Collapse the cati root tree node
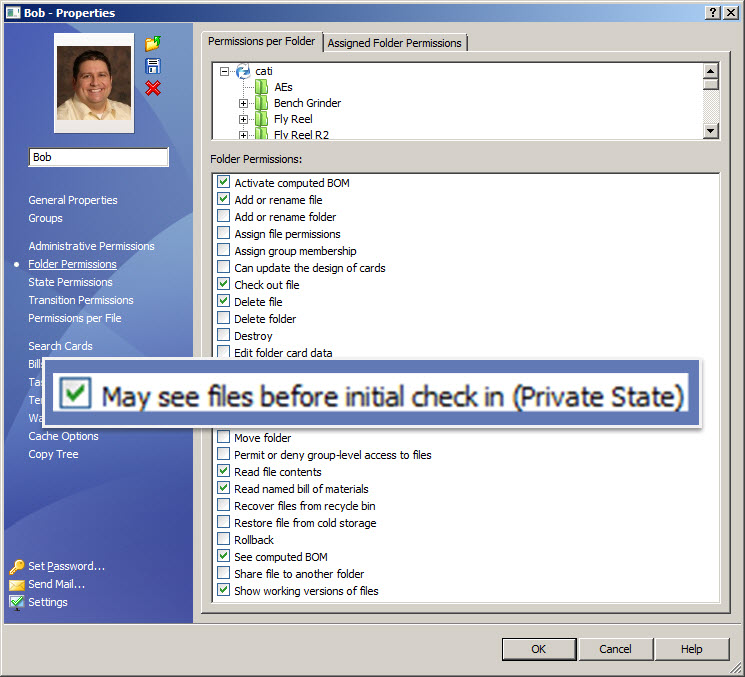745x677 pixels. (x=225, y=72)
